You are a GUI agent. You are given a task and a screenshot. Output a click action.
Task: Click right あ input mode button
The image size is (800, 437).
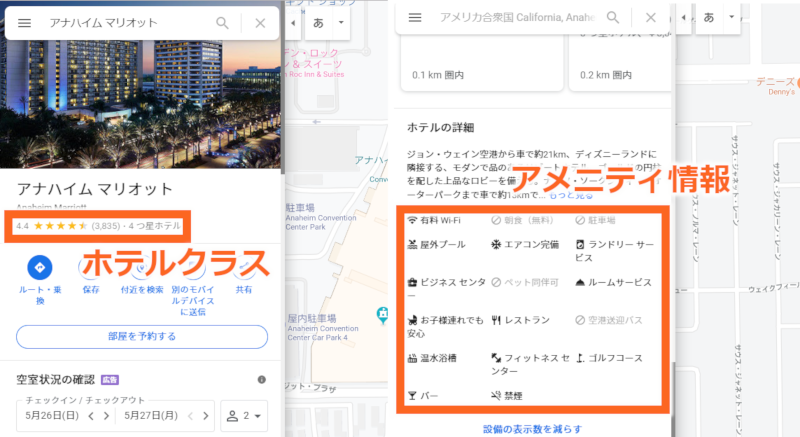(x=709, y=17)
